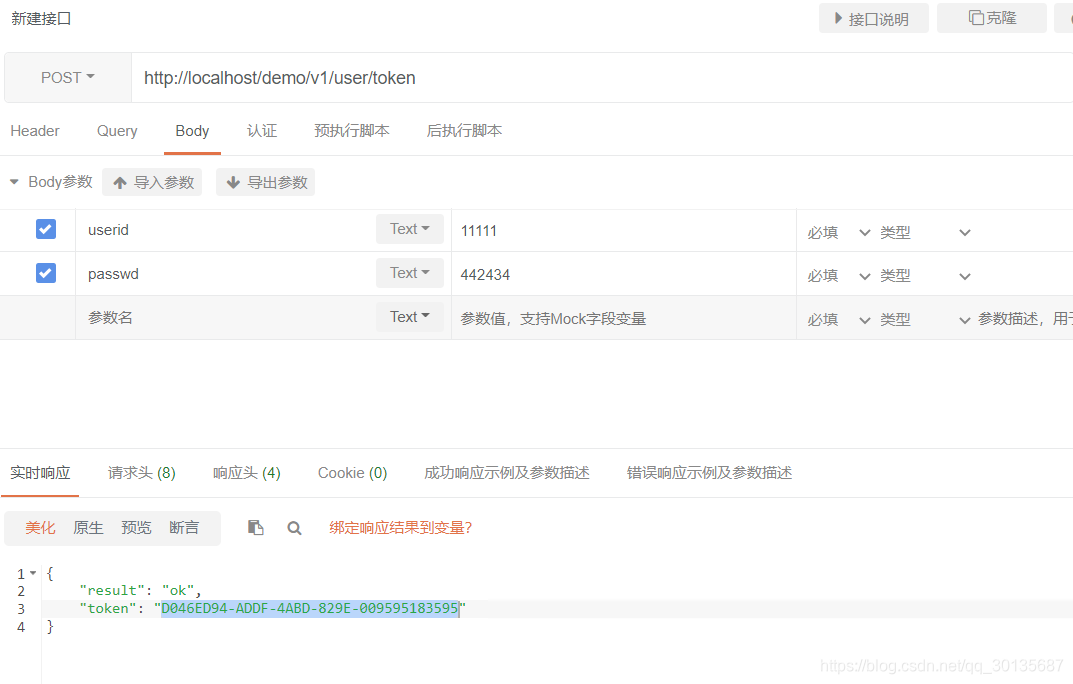Open the 认证 tab
Screen dimensions: 1073x684
coord(261,131)
